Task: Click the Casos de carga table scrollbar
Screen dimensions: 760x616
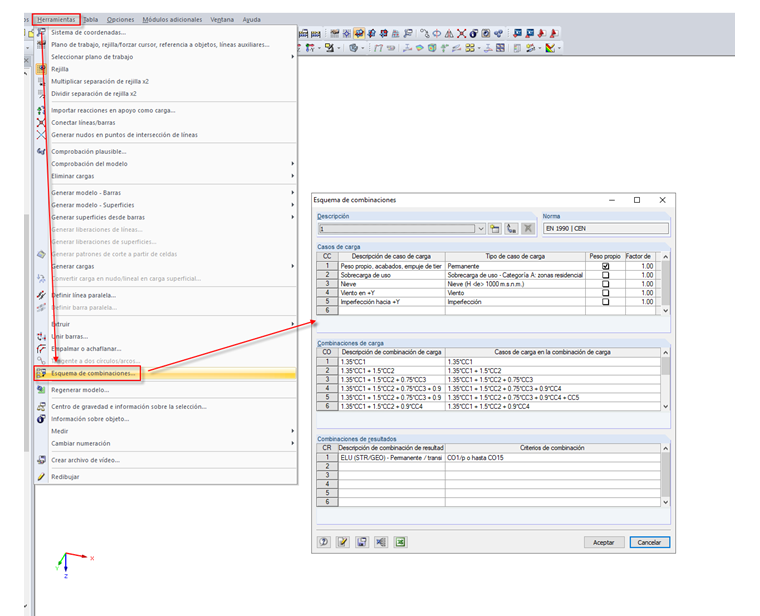Action: point(665,284)
